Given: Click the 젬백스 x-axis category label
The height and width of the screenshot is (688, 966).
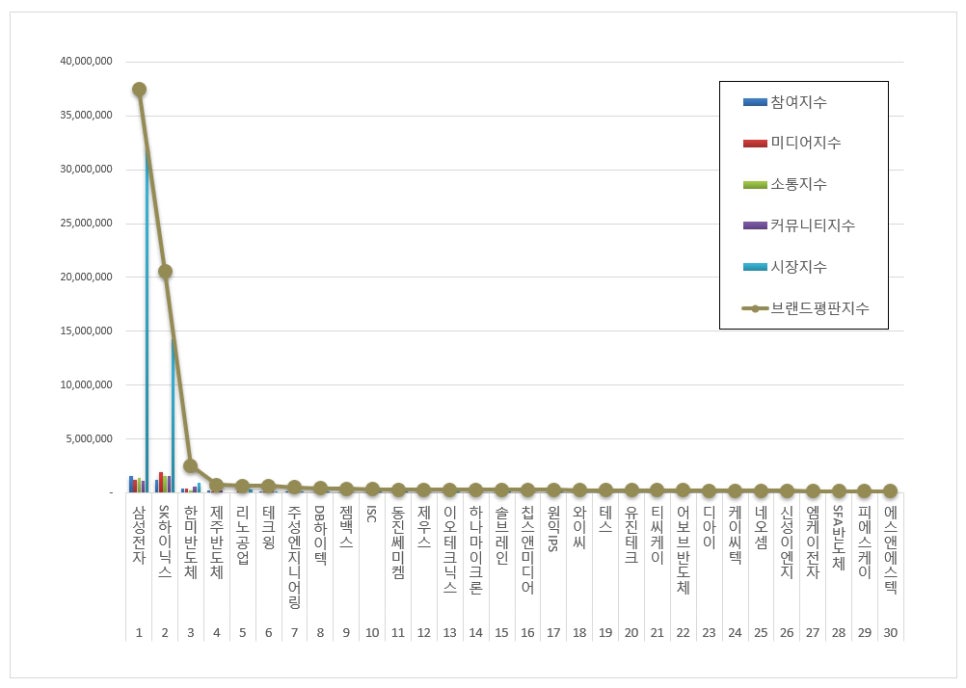Looking at the screenshot, I should tap(346, 528).
